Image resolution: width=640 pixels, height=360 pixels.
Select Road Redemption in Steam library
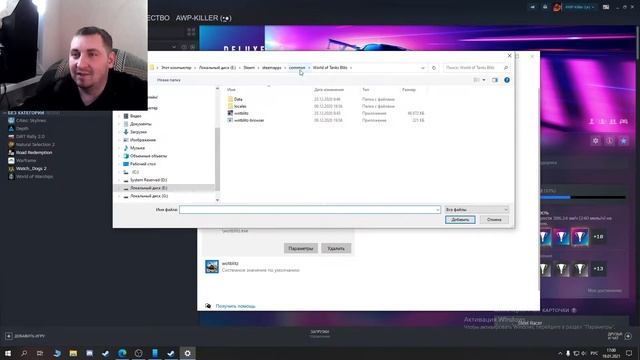(34, 153)
